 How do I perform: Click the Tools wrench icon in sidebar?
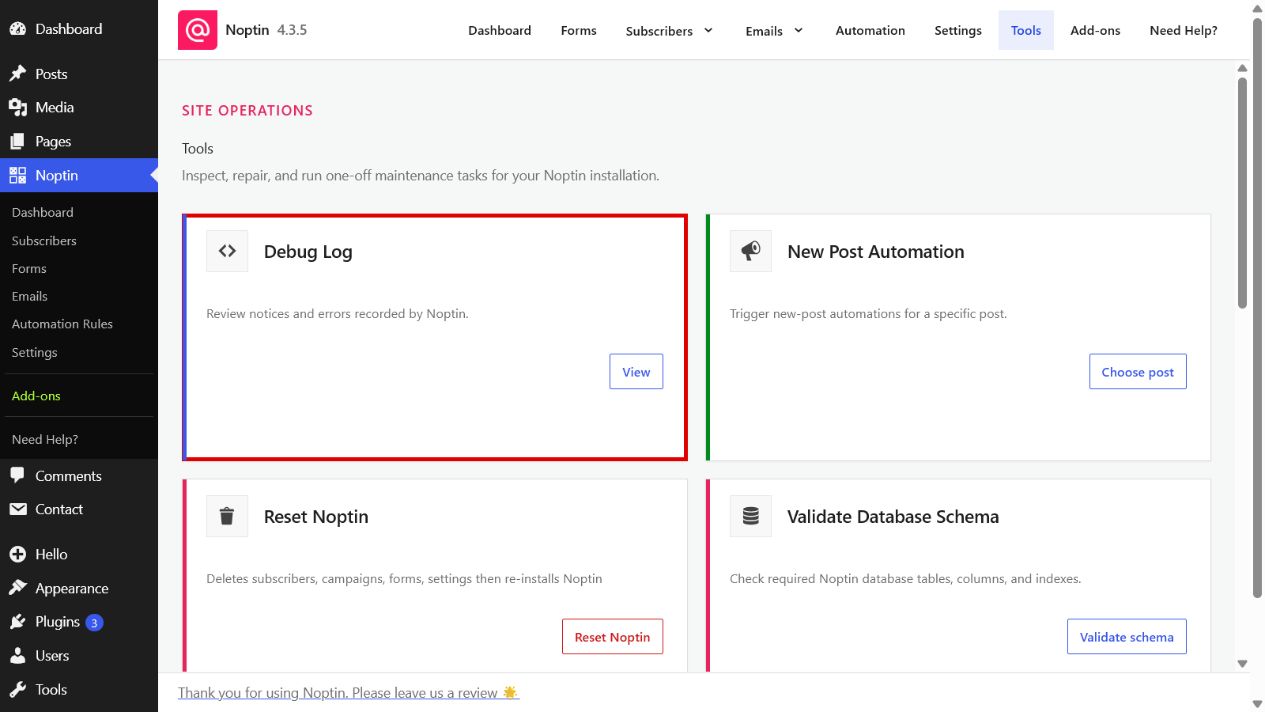click(x=18, y=689)
